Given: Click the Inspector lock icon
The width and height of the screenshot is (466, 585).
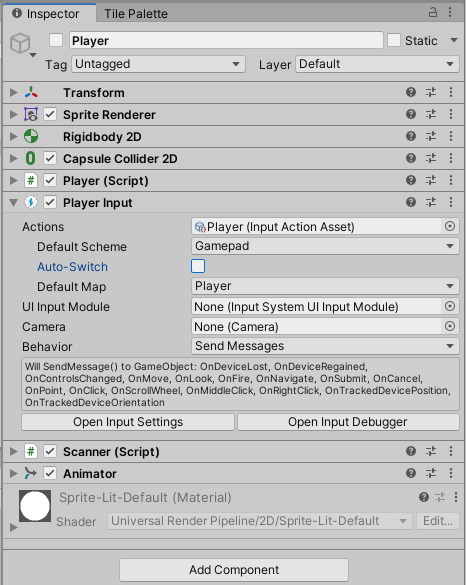Looking at the screenshot, I should [x=432, y=12].
